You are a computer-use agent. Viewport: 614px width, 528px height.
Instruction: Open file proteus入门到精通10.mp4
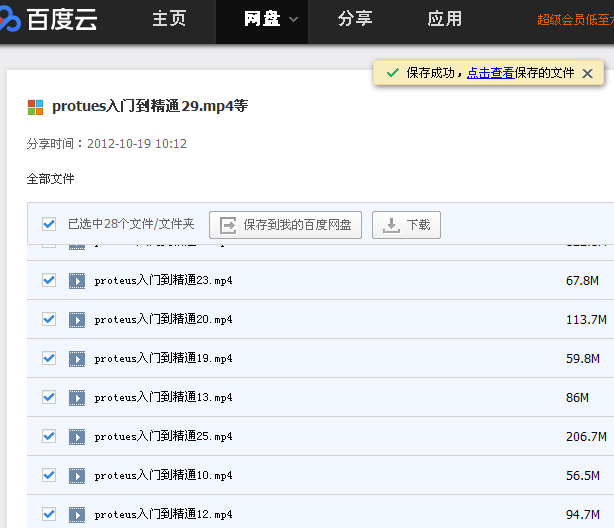(x=163, y=475)
